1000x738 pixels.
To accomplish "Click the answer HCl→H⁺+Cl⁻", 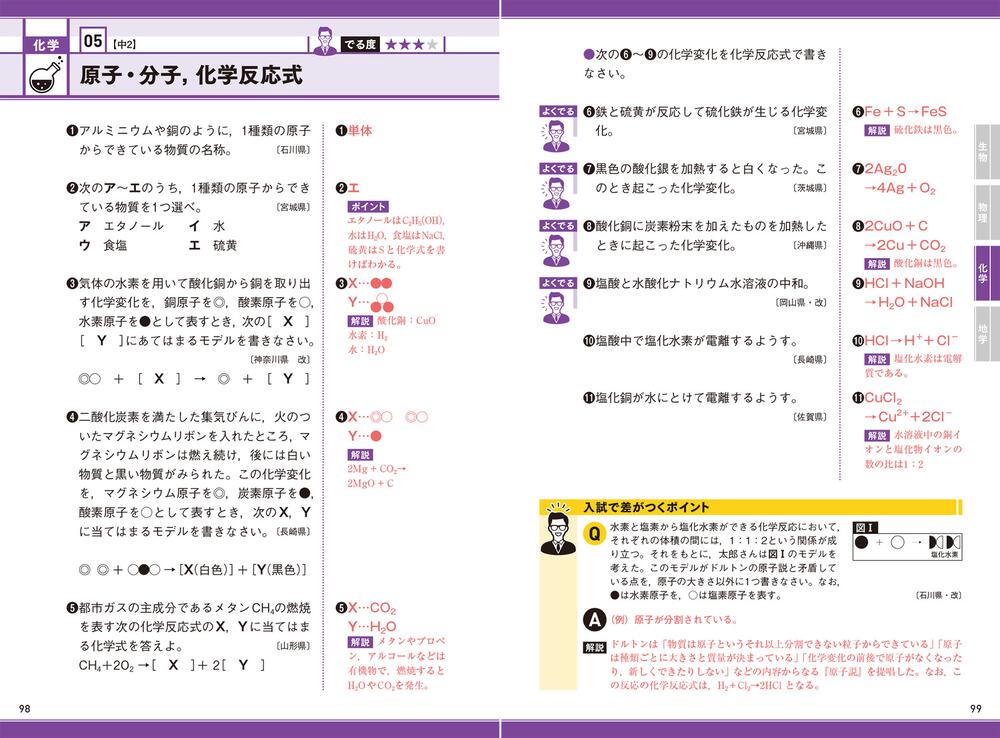I will point(911,341).
